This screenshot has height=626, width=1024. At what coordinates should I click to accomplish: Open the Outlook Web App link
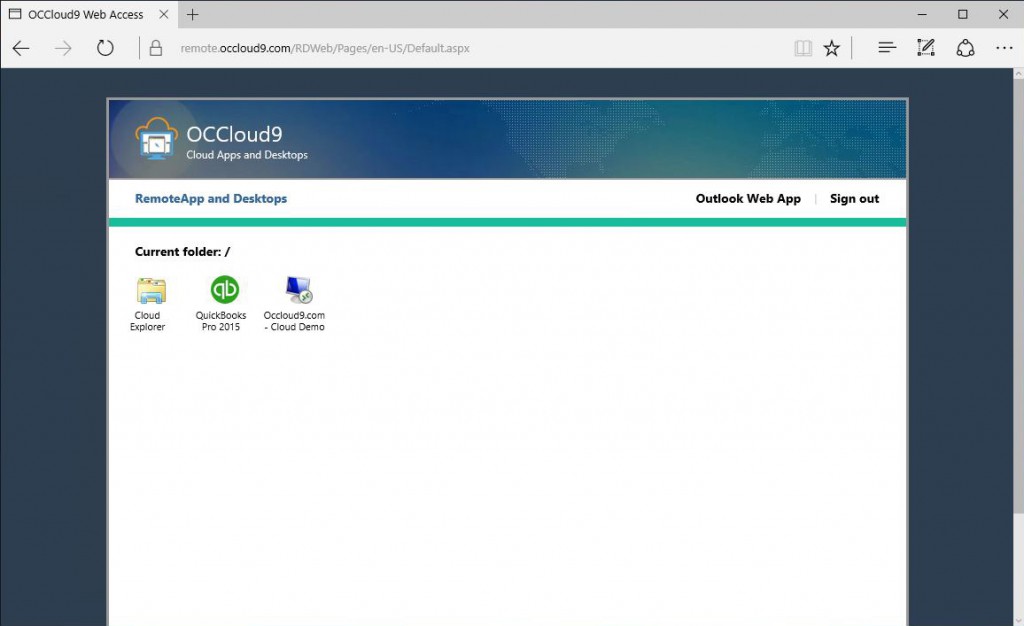pyautogui.click(x=748, y=198)
